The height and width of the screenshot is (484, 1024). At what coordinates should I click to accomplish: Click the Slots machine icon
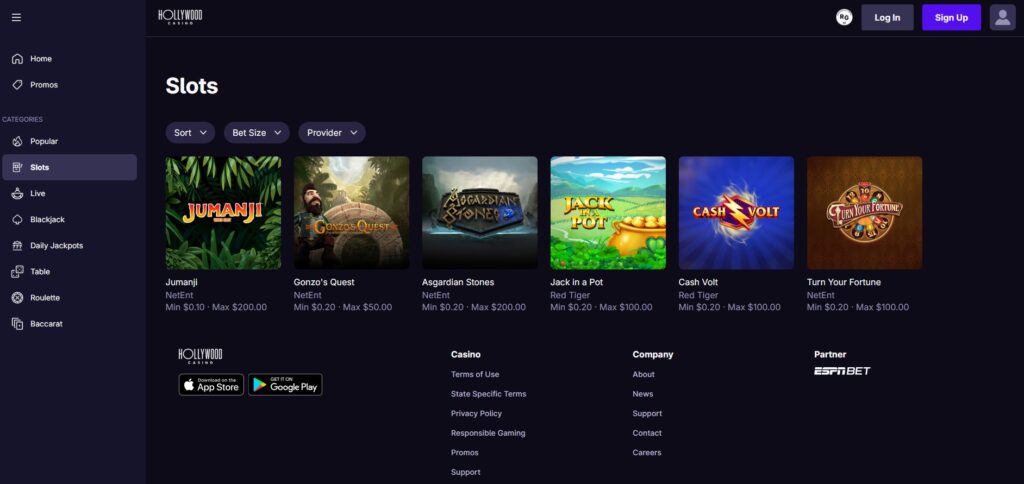pos(18,167)
